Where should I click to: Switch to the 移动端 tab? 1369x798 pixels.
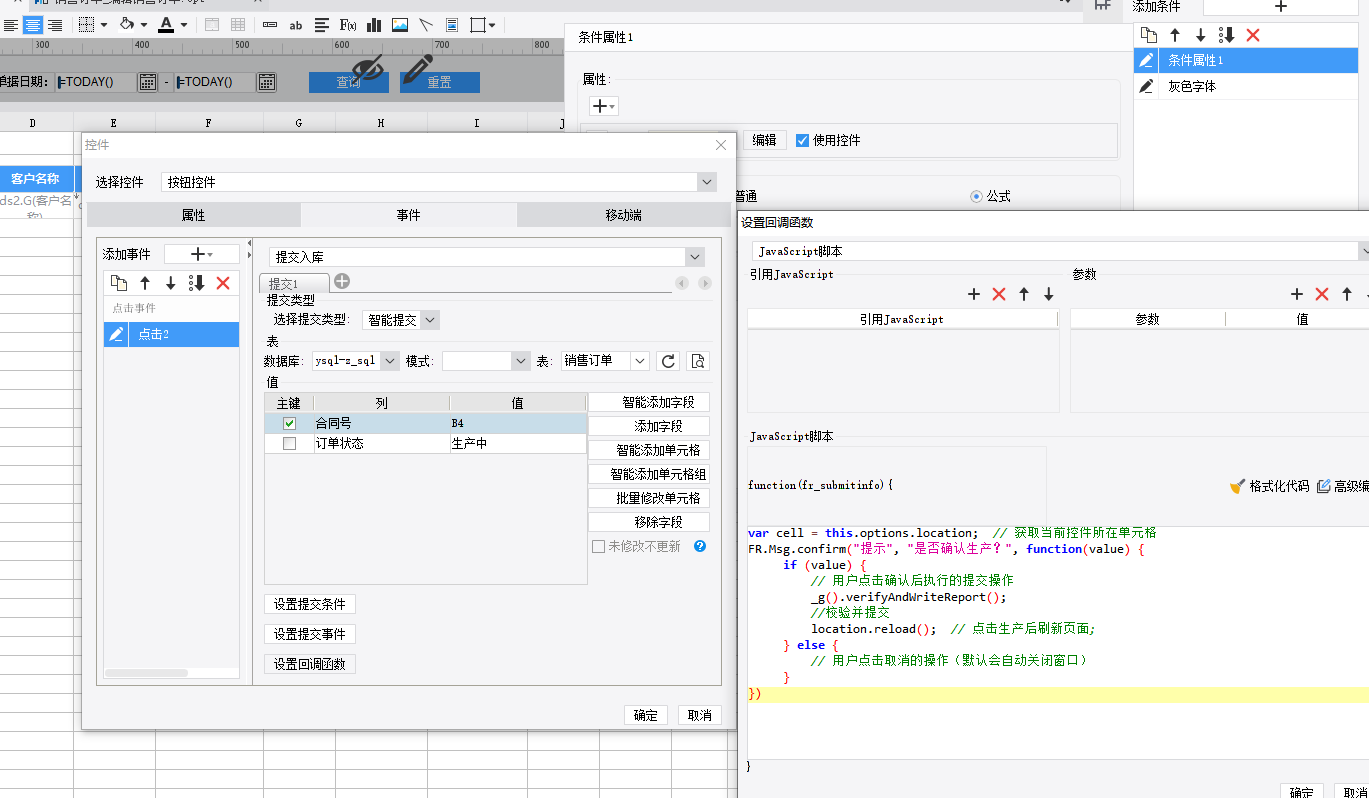(623, 215)
